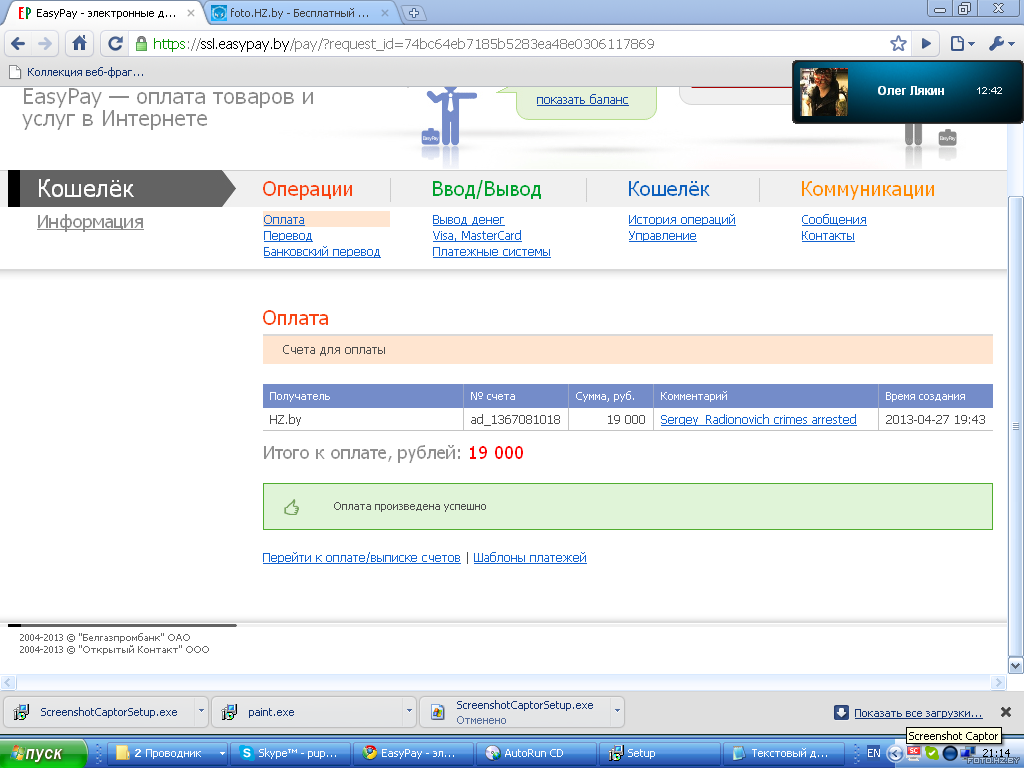Click the thumbs-up success icon
This screenshot has width=1024, height=768.
pyautogui.click(x=292, y=507)
